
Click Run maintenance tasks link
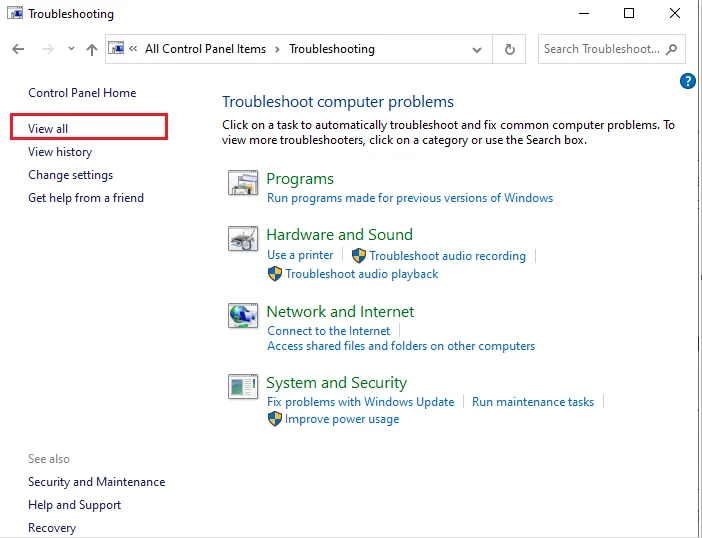533,402
